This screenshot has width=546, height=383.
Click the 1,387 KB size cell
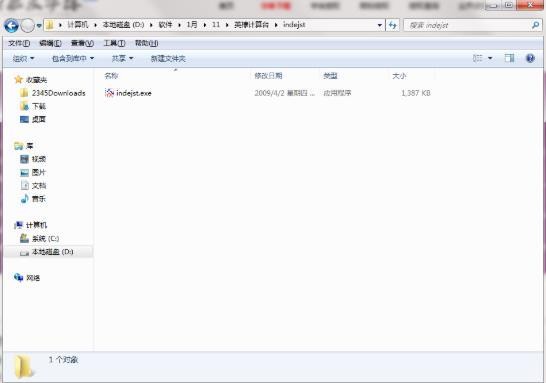pyautogui.click(x=416, y=93)
